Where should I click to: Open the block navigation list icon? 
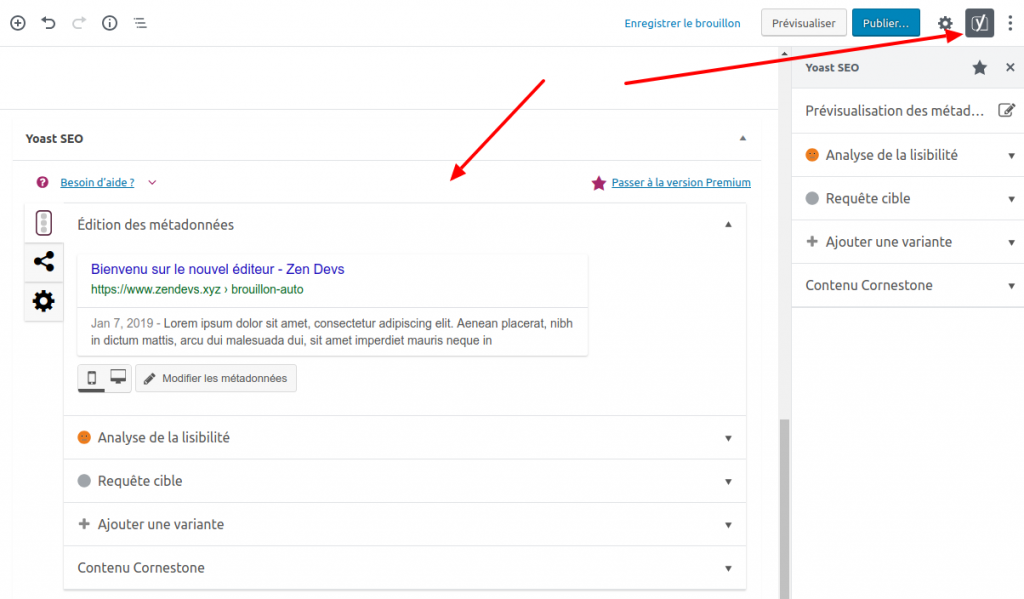(x=140, y=23)
